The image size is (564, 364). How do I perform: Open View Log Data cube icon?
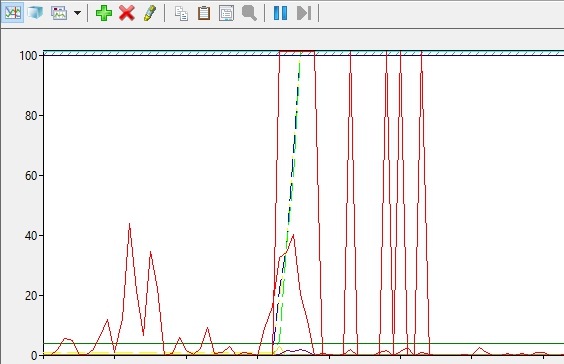[x=35, y=13]
